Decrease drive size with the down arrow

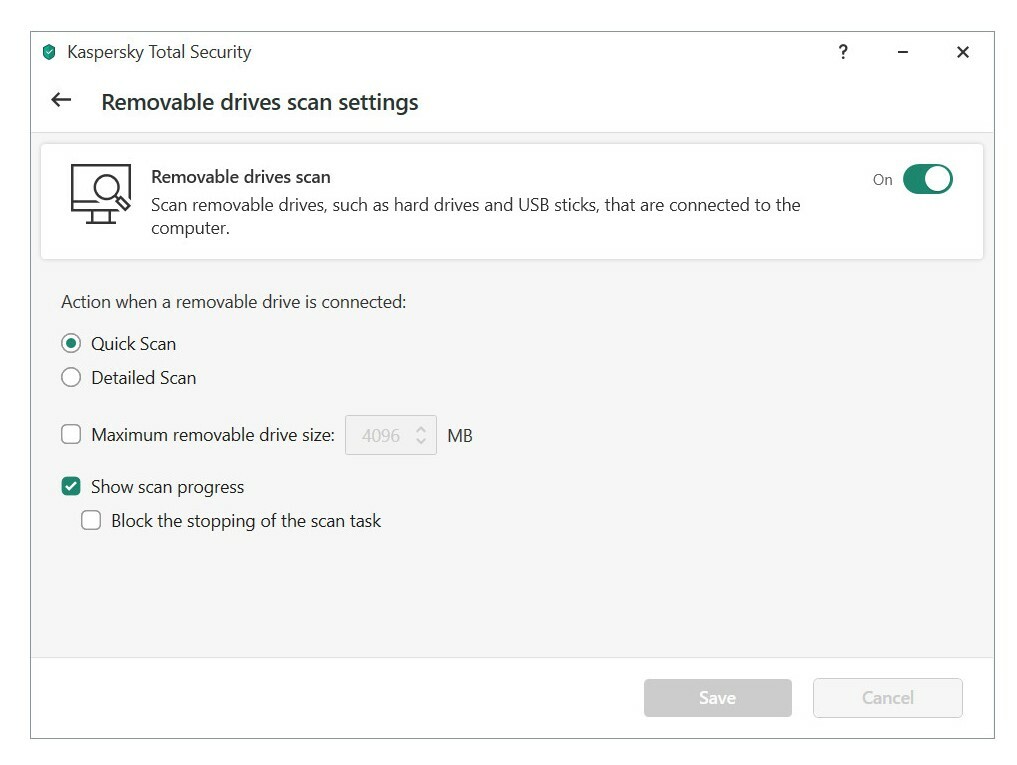tap(421, 441)
